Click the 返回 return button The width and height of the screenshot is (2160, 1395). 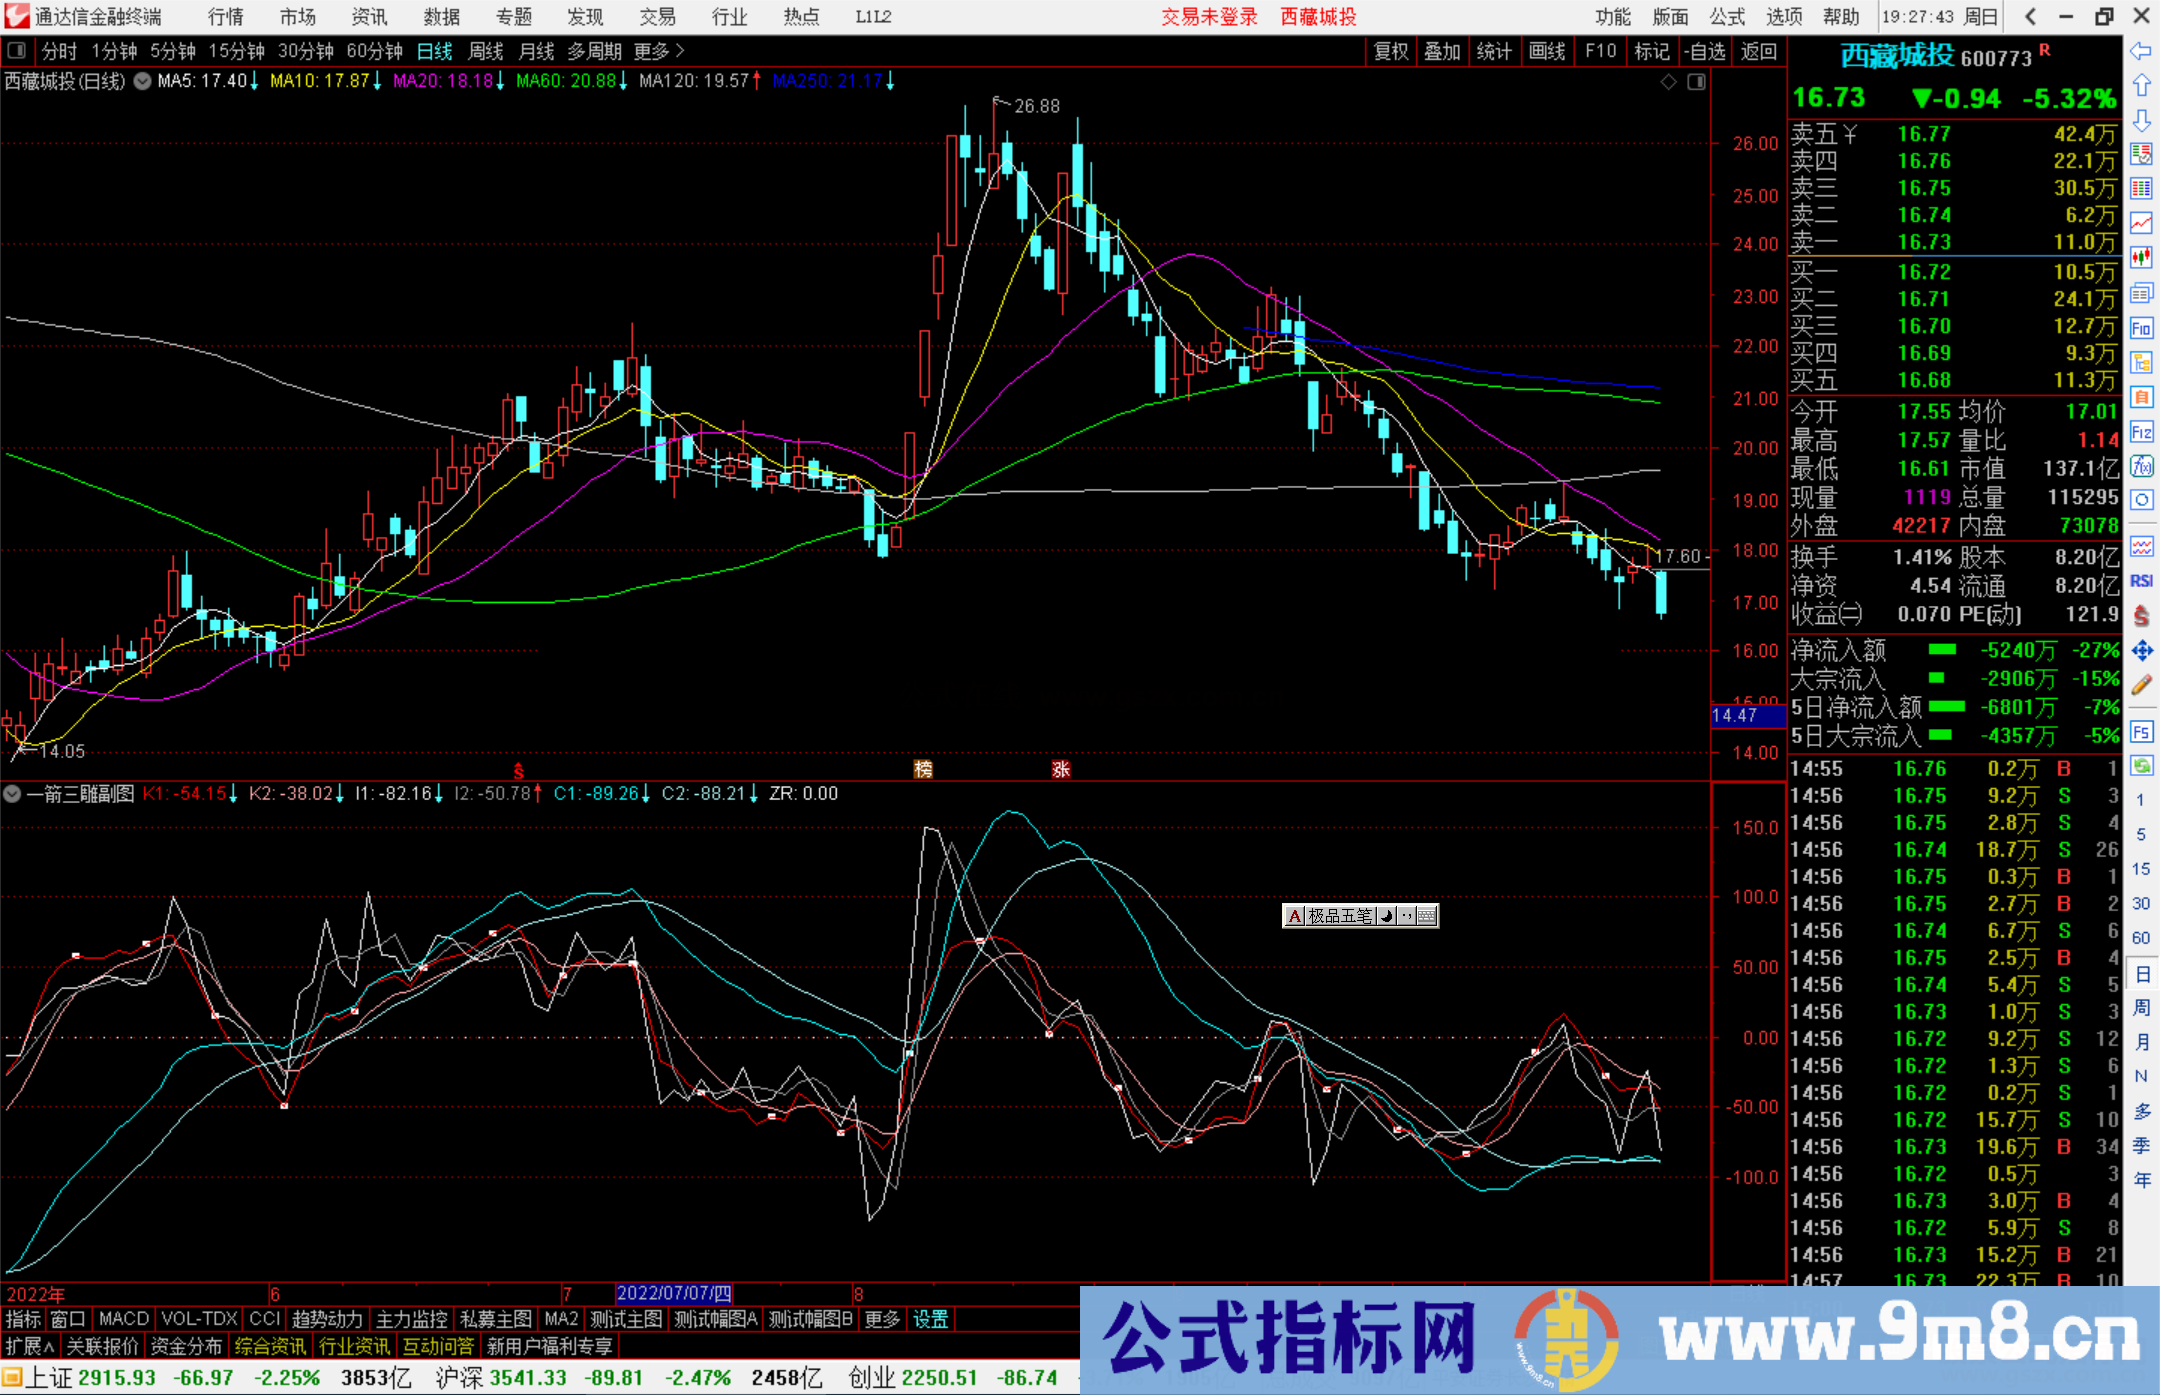[1758, 51]
